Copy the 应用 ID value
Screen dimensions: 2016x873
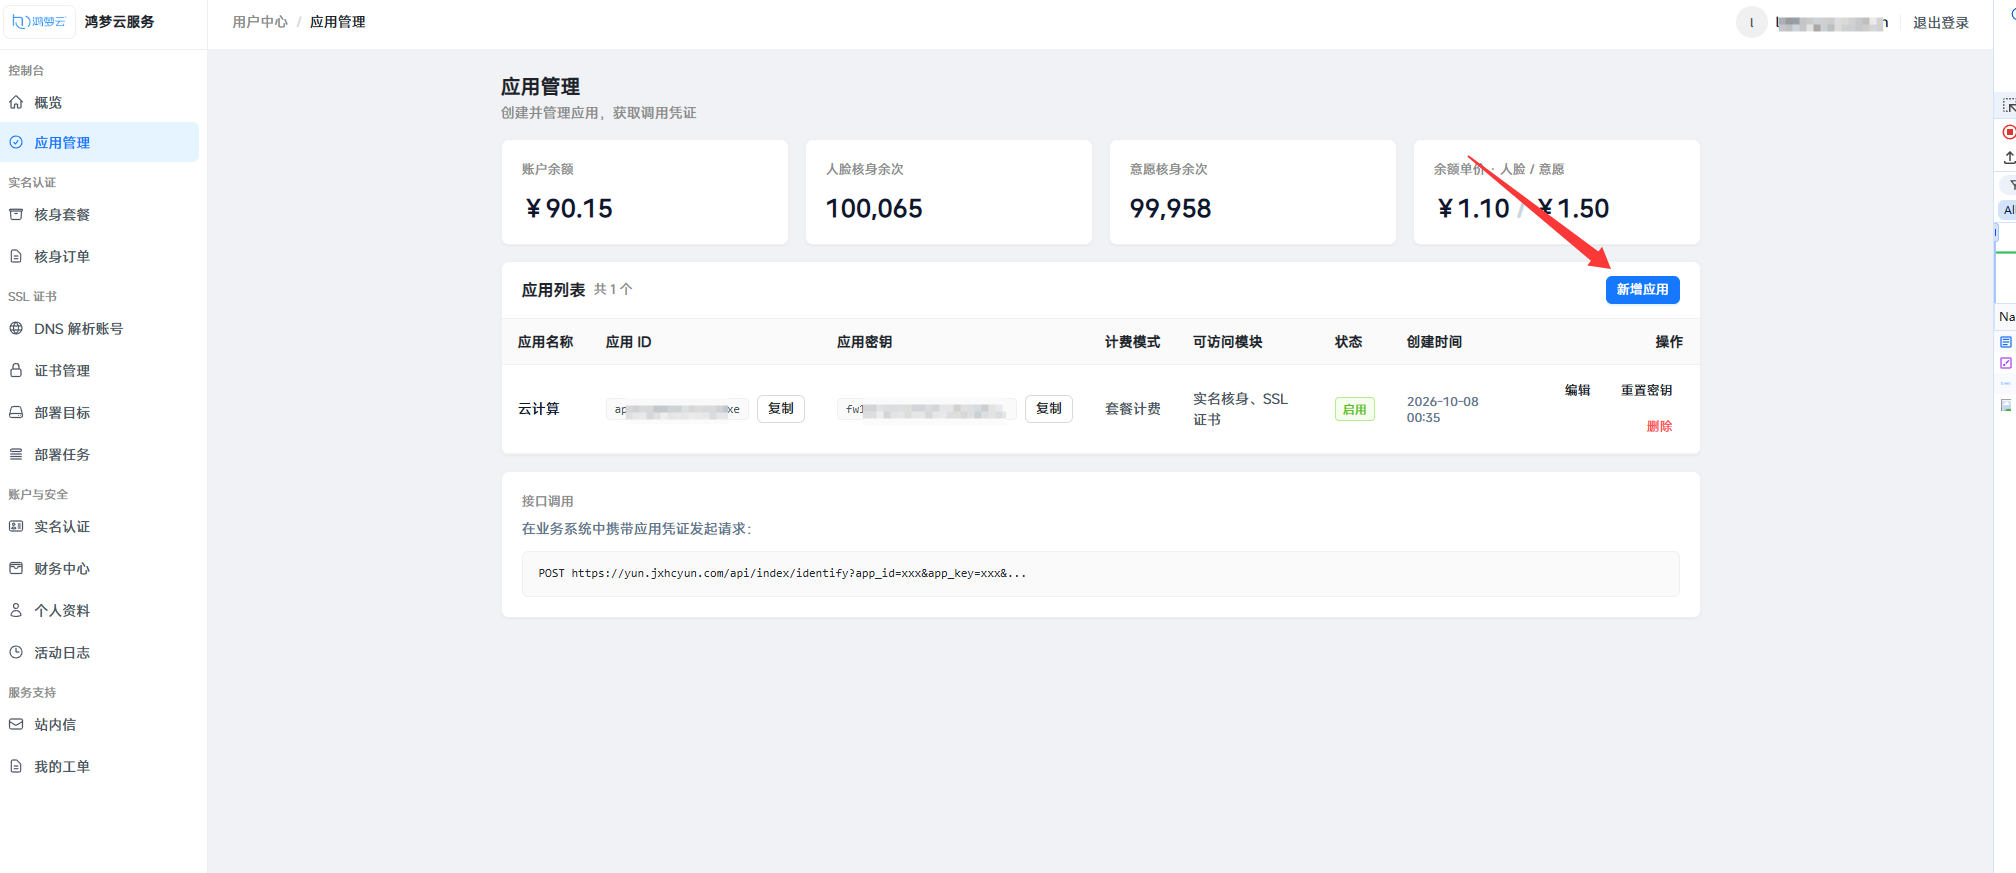click(x=780, y=408)
